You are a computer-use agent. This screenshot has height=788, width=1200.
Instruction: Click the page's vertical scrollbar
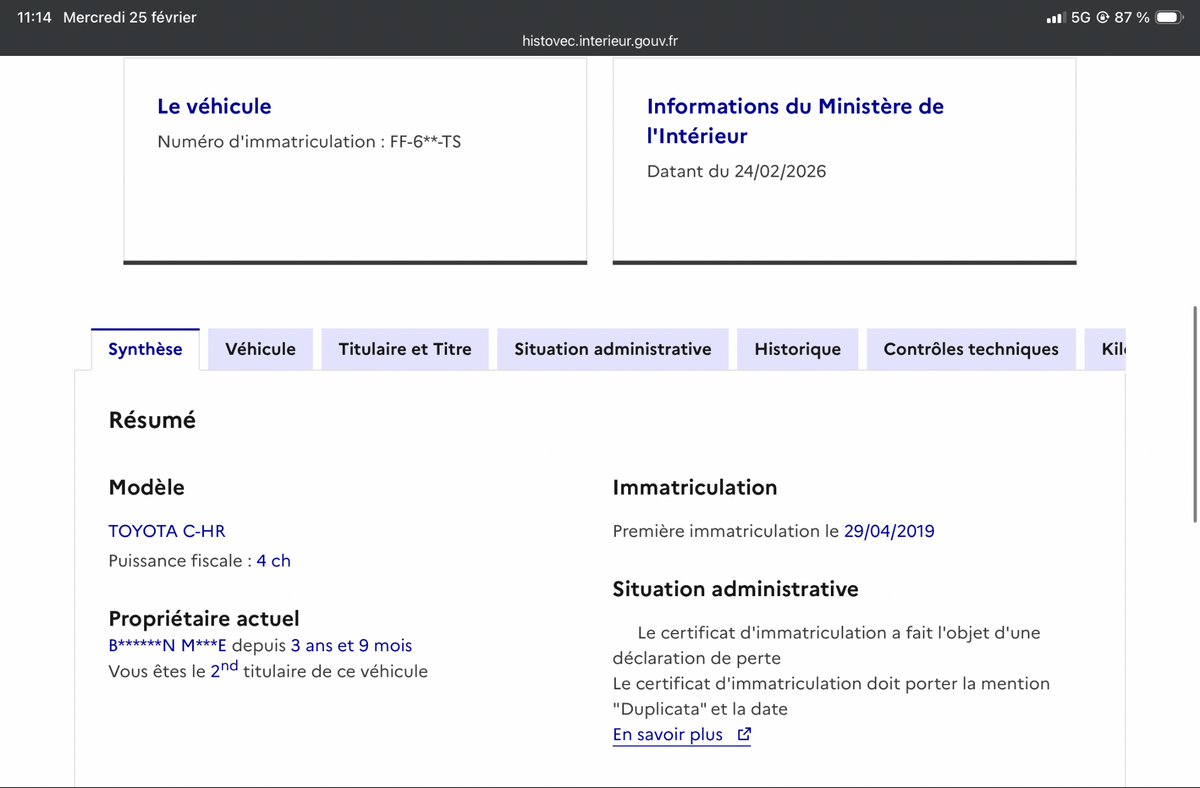(1195, 412)
